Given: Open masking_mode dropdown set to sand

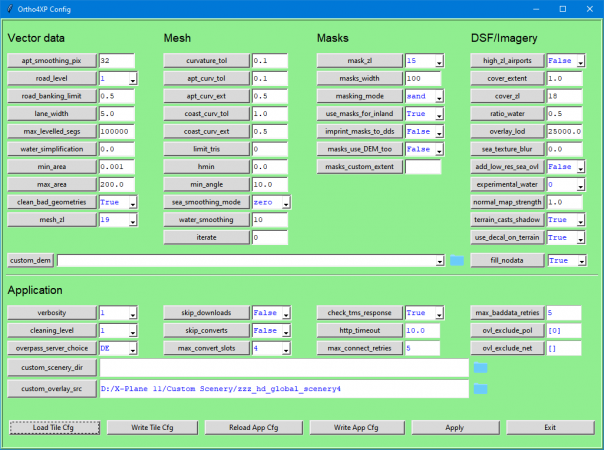Looking at the screenshot, I should 439,96.
